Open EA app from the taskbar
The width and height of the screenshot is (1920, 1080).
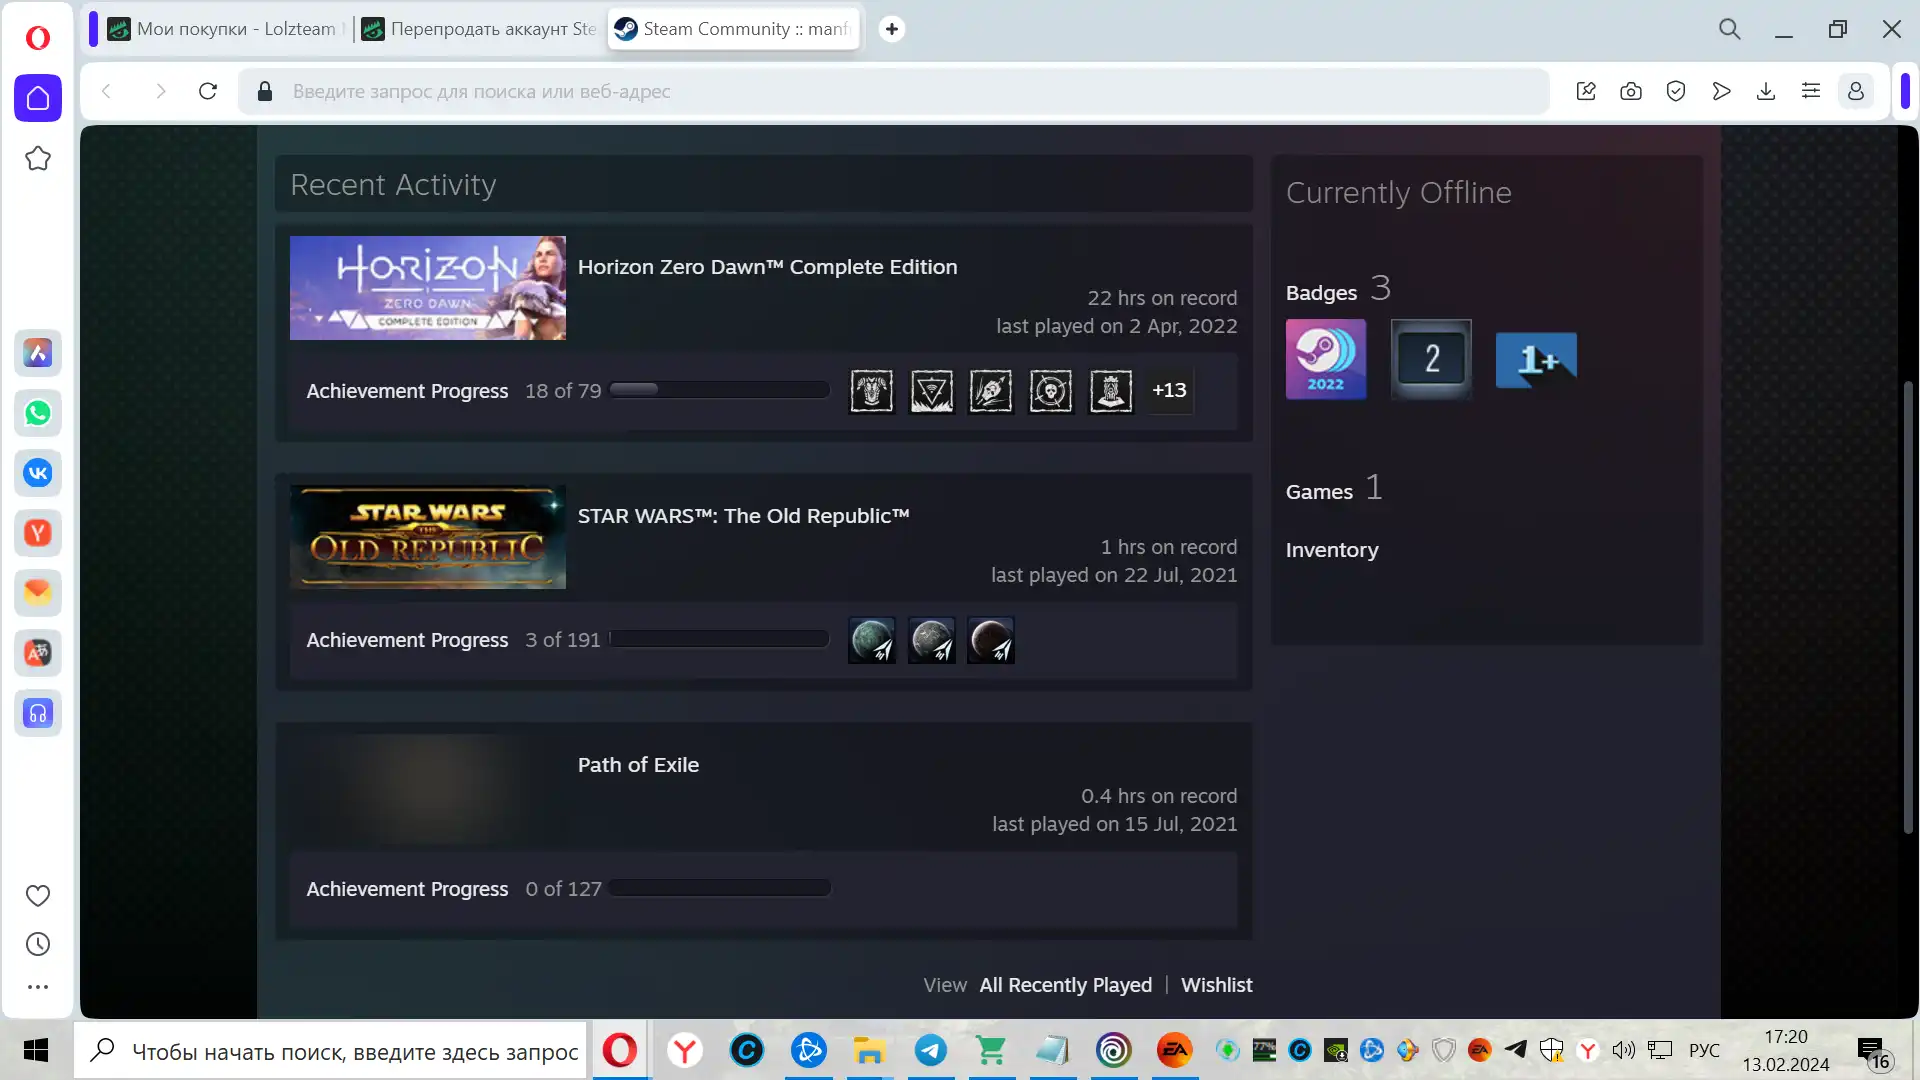(1175, 1050)
